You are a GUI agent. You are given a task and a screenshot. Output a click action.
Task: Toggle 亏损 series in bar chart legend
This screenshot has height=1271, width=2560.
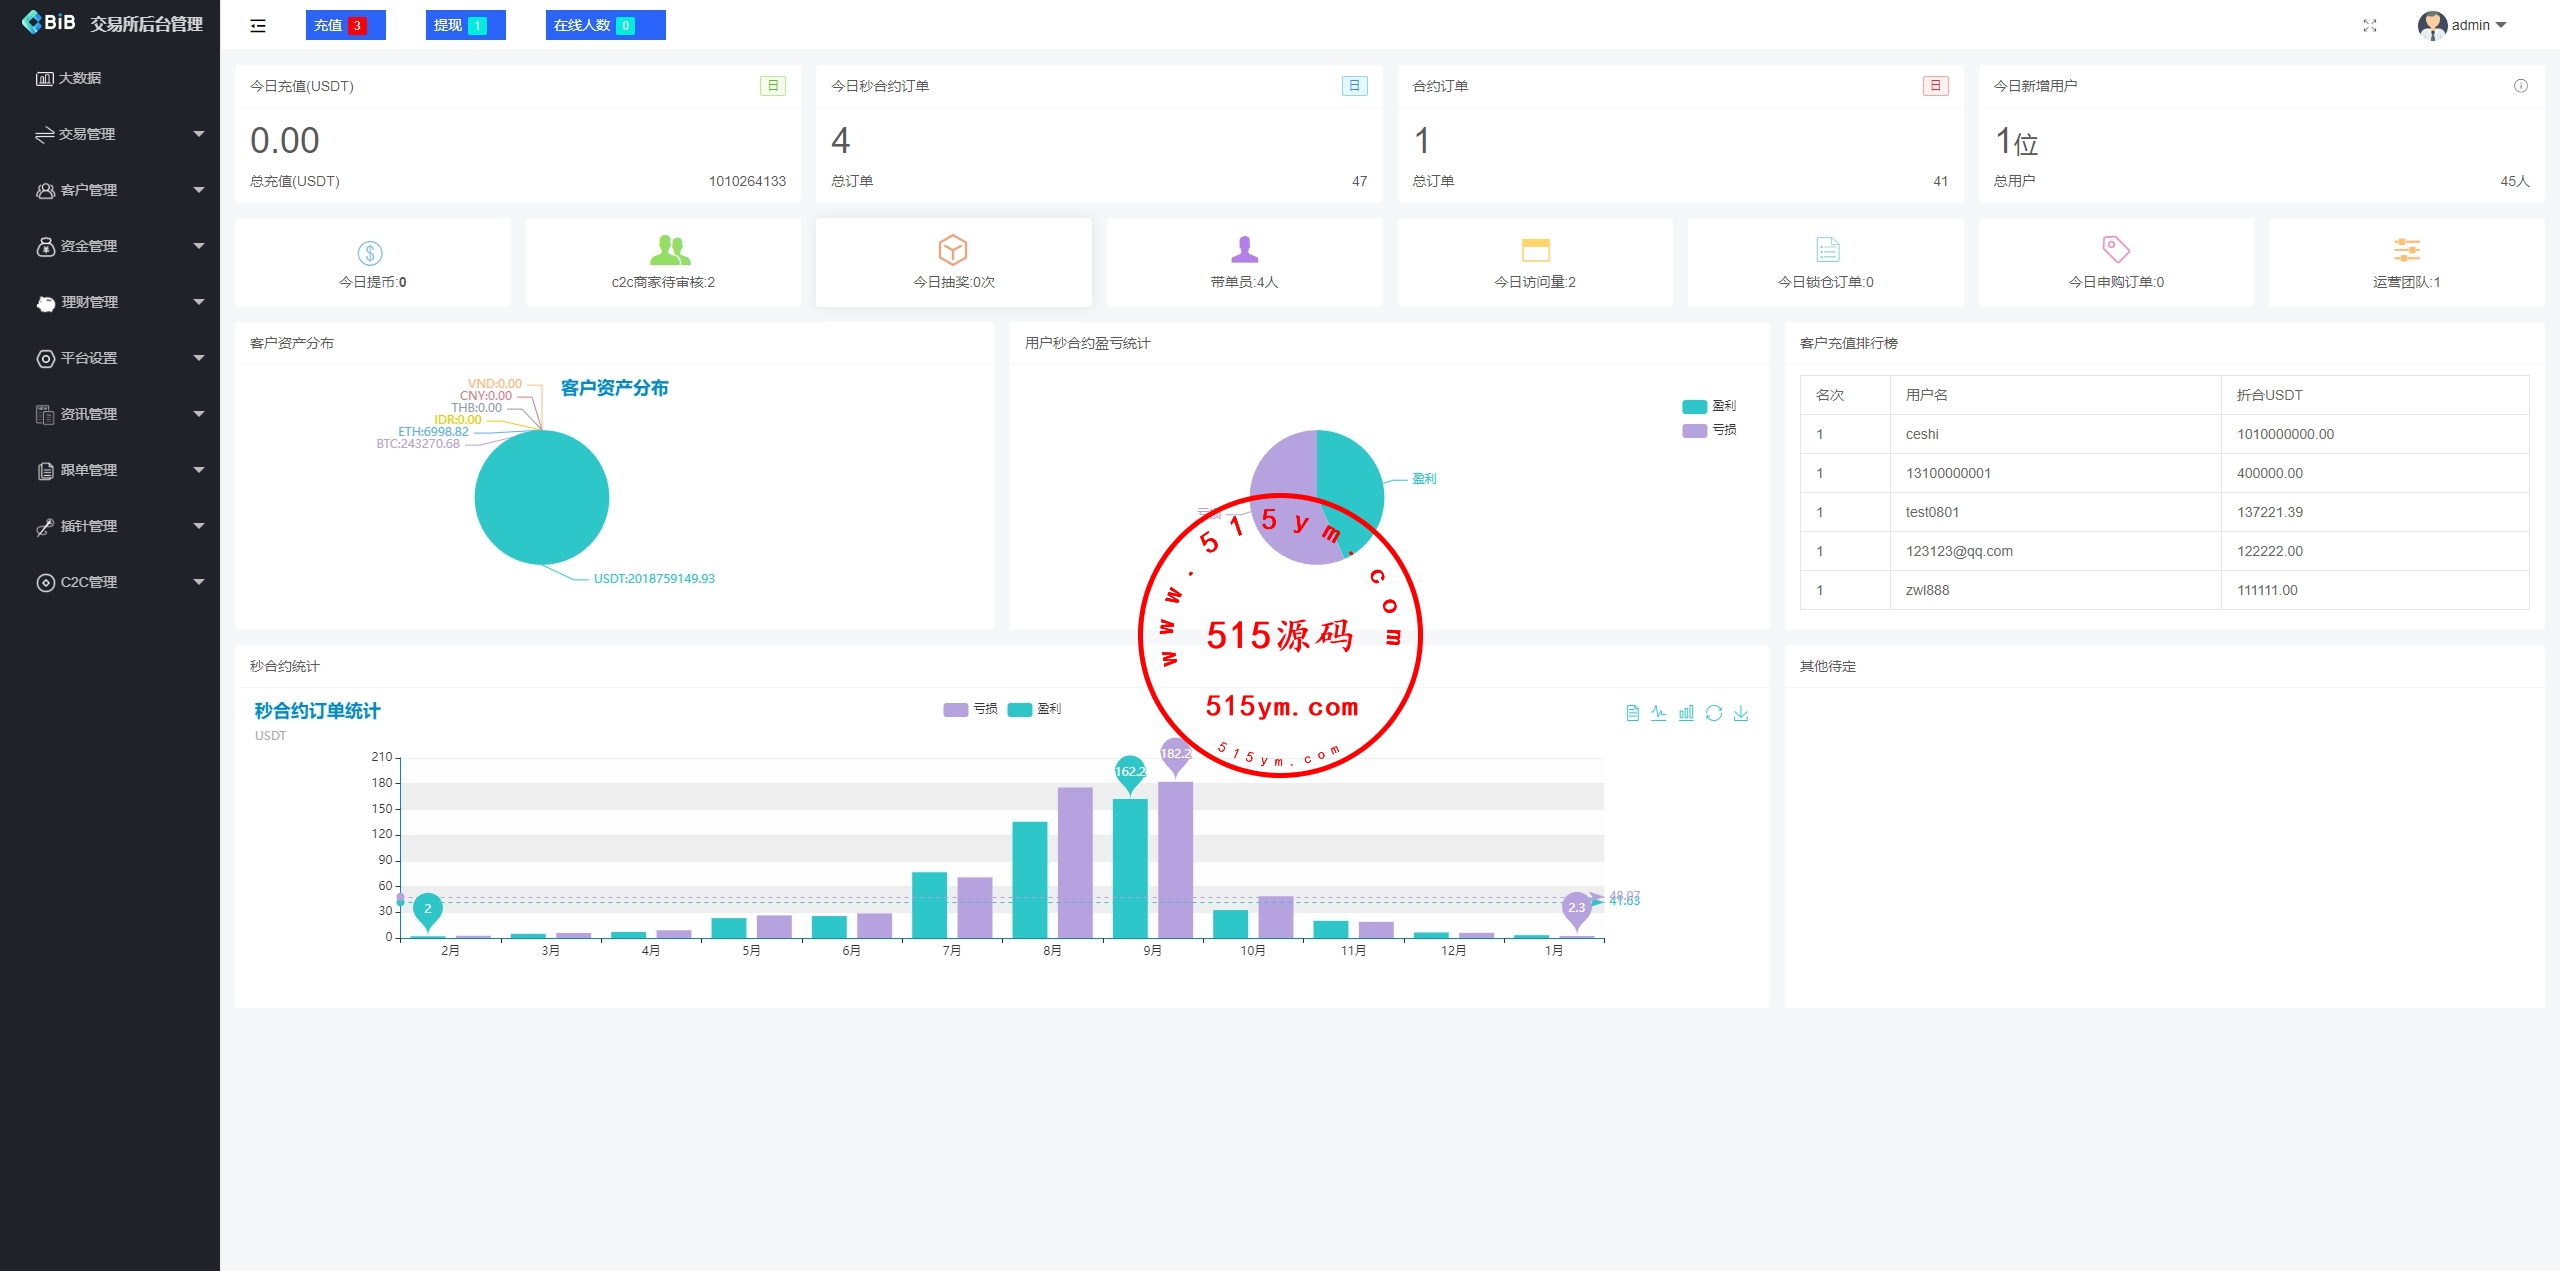click(x=970, y=709)
